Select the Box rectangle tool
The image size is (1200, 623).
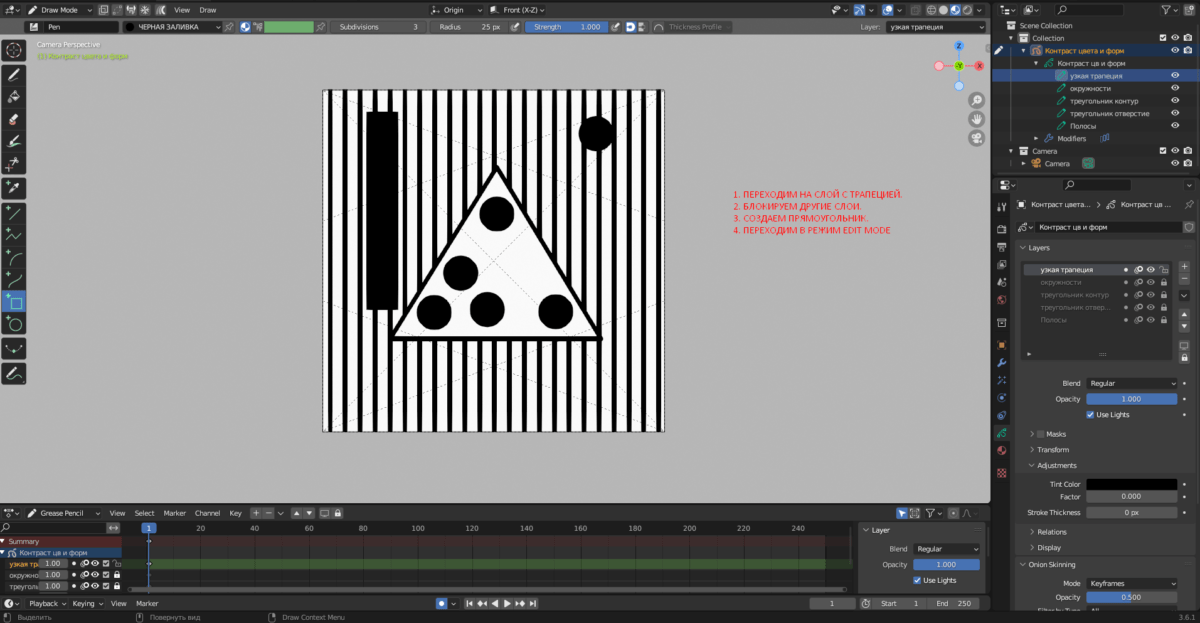click(14, 301)
